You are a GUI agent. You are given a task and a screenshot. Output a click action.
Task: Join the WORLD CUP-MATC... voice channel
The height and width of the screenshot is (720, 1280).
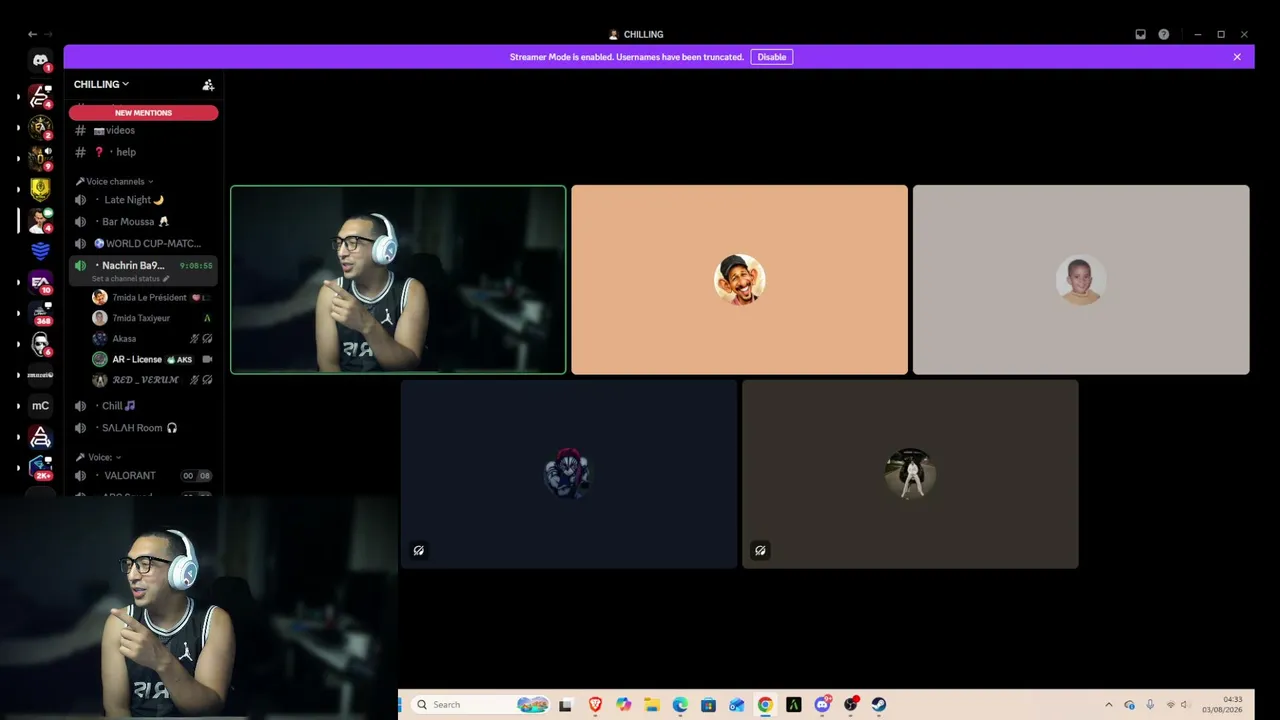click(144, 244)
